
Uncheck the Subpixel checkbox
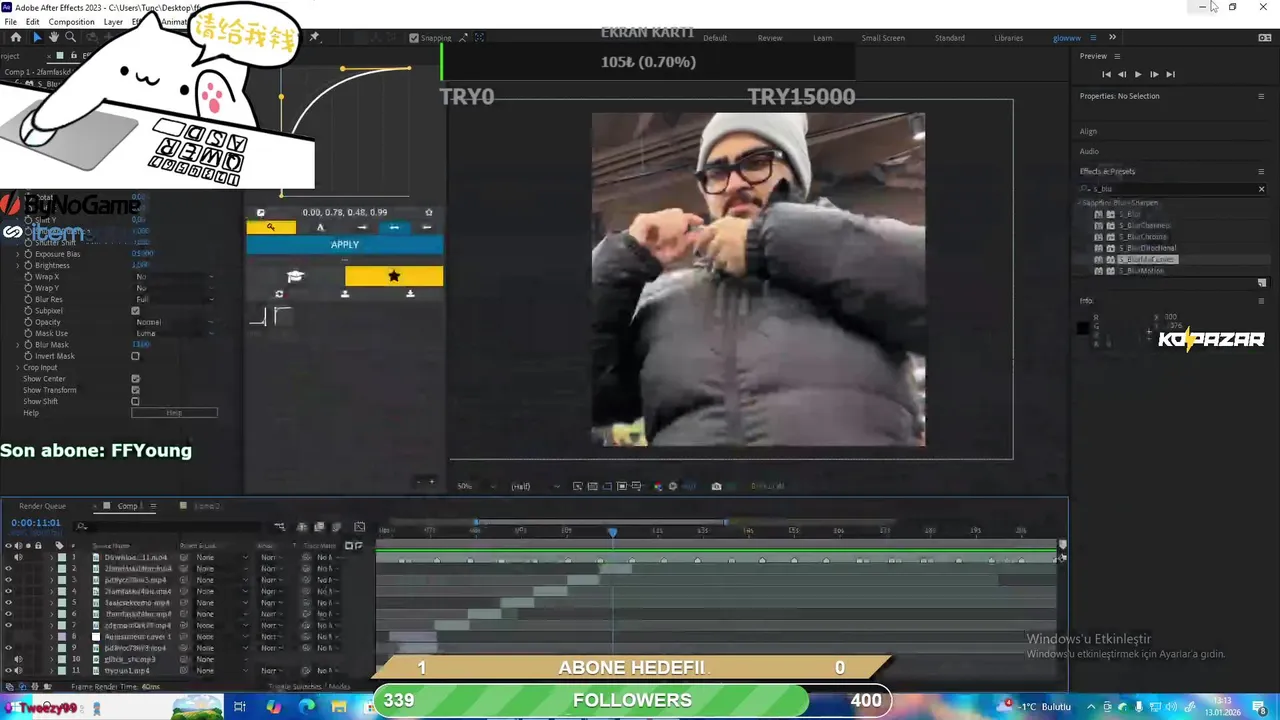(x=135, y=311)
